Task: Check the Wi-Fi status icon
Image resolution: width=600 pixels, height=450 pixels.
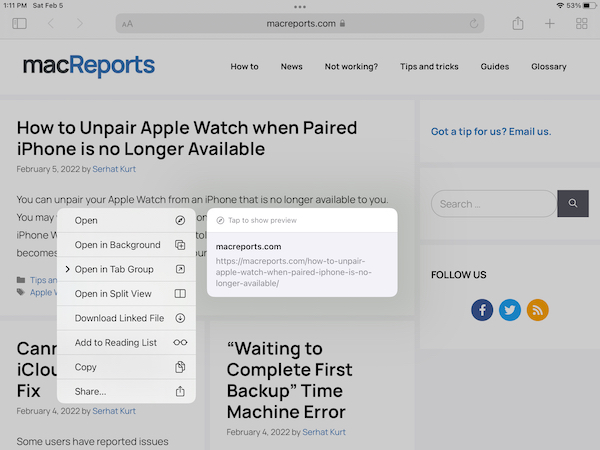Action: coord(560,5)
